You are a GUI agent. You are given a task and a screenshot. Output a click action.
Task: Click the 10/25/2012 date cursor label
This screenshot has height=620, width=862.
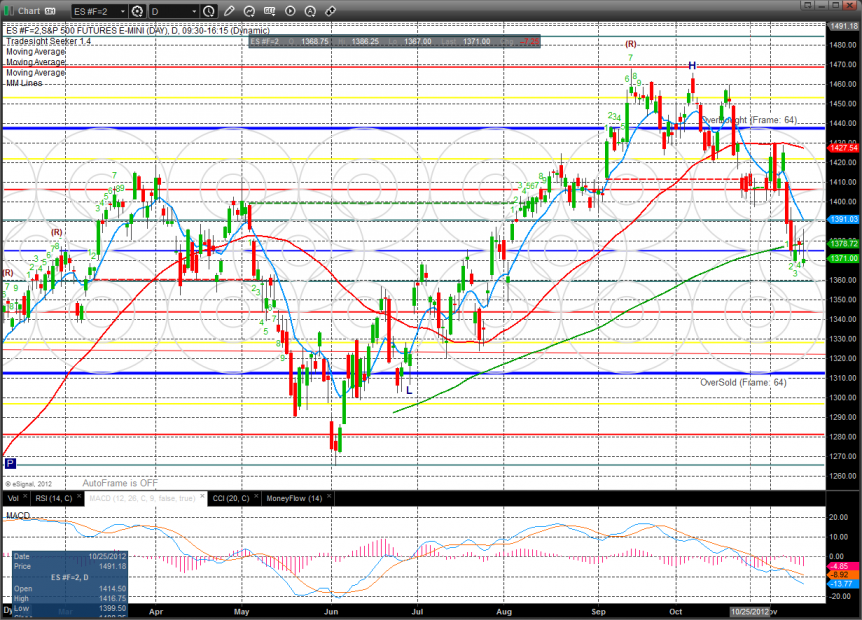[749, 611]
